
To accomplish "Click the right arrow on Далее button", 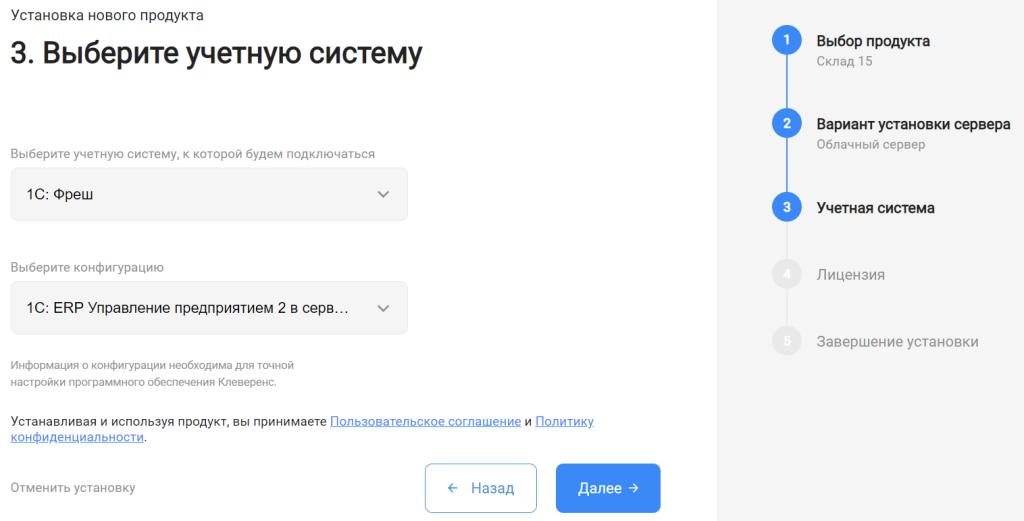I will click(633, 488).
